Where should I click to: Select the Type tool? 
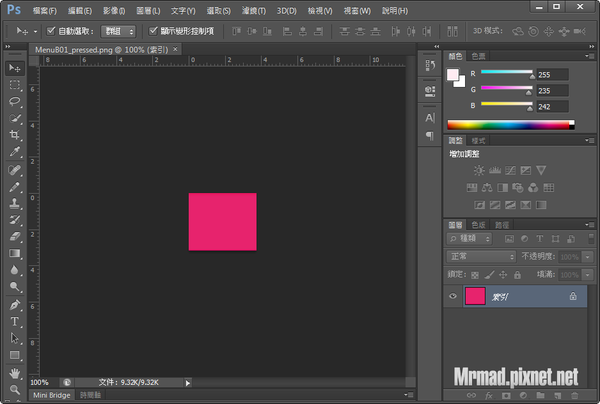point(15,322)
